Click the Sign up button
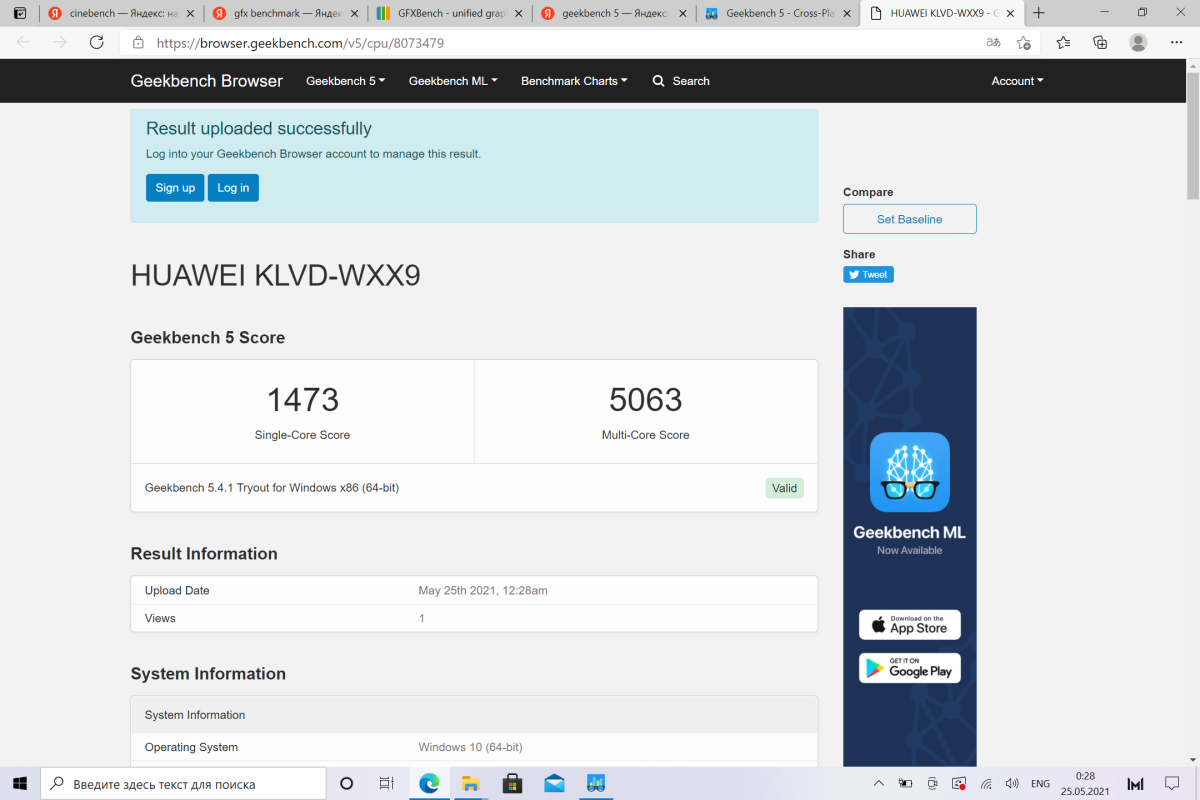This screenshot has width=1200, height=800. [175, 188]
